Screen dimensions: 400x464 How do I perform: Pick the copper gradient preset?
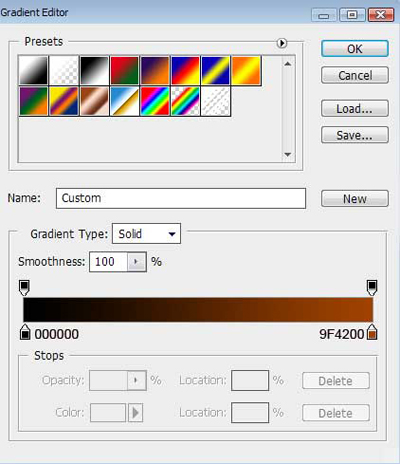94,101
